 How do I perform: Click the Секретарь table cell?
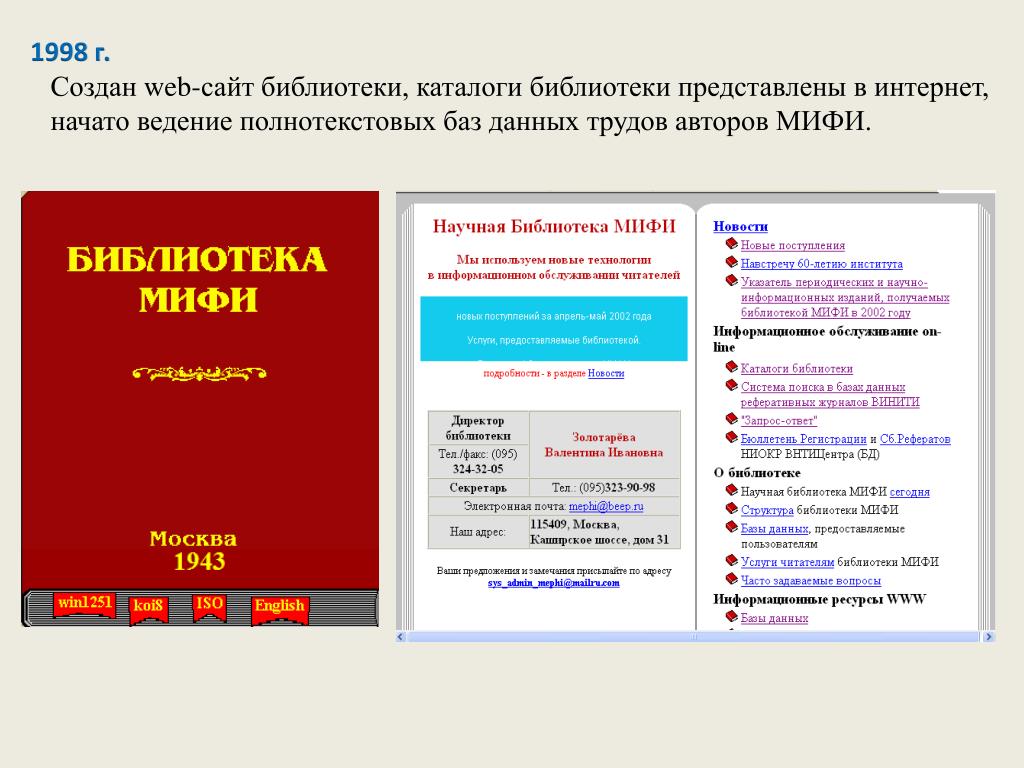click(x=478, y=488)
